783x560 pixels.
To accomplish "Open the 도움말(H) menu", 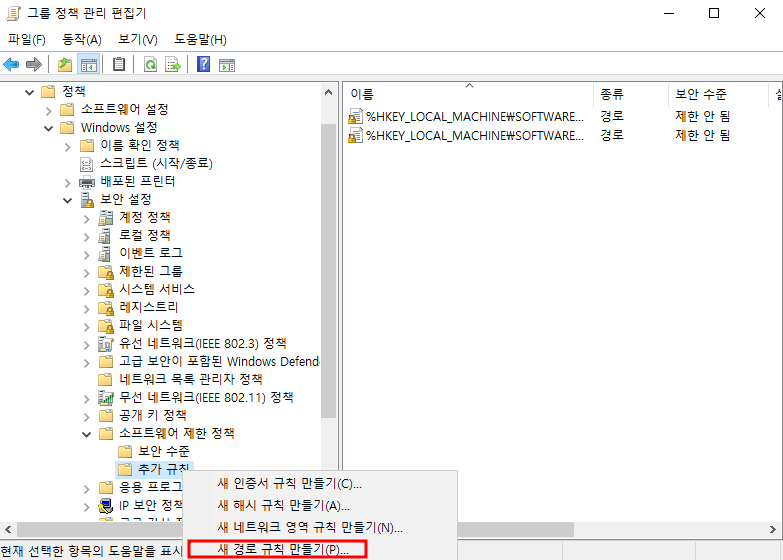I will click(x=200, y=39).
